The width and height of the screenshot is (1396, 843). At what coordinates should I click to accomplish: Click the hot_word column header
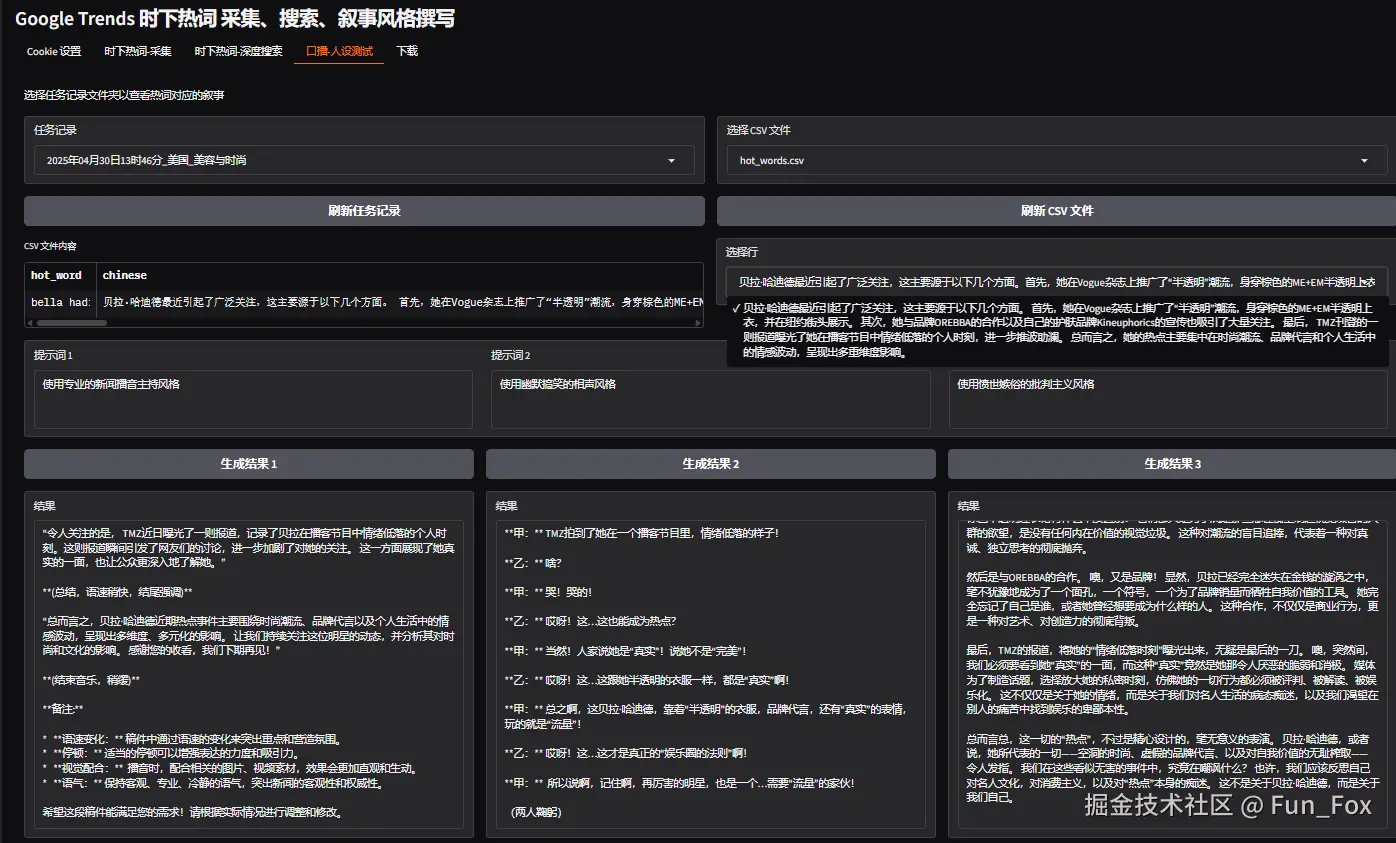tap(60, 275)
